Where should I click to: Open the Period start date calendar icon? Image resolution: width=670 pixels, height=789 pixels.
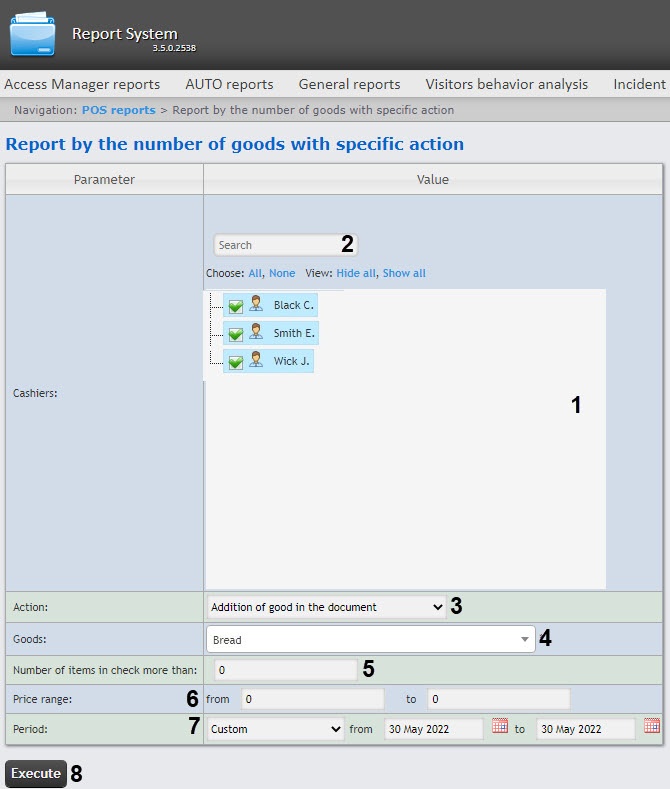tap(500, 727)
